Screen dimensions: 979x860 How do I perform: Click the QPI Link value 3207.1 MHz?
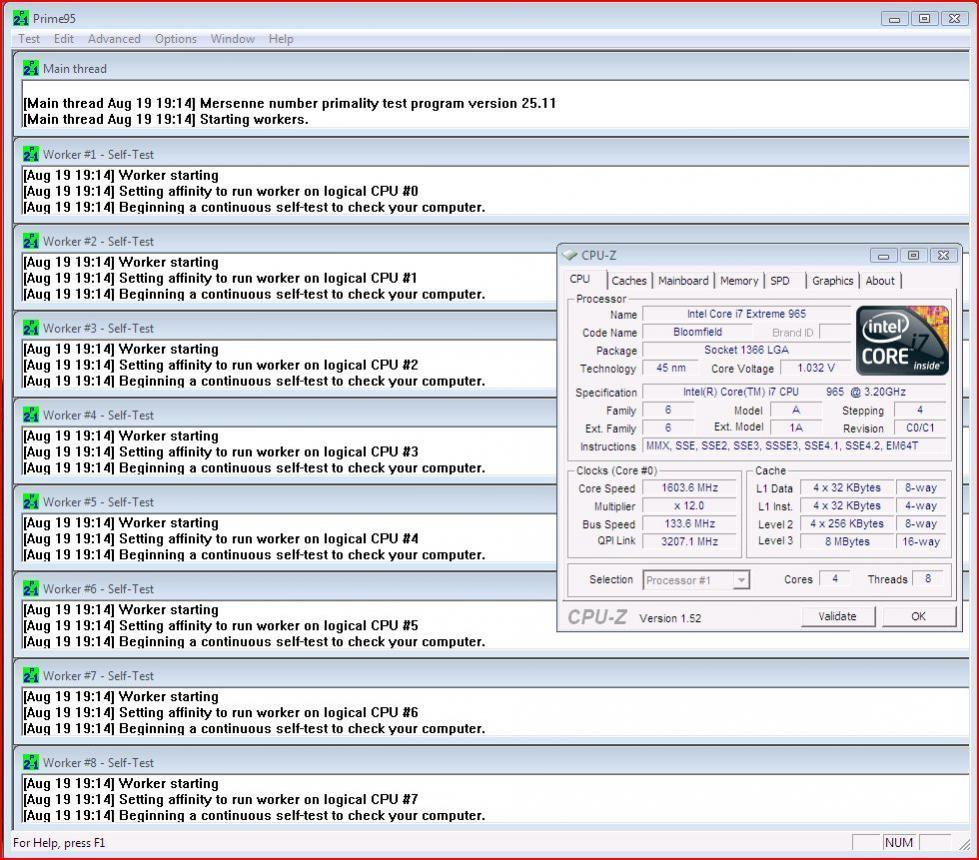point(689,541)
